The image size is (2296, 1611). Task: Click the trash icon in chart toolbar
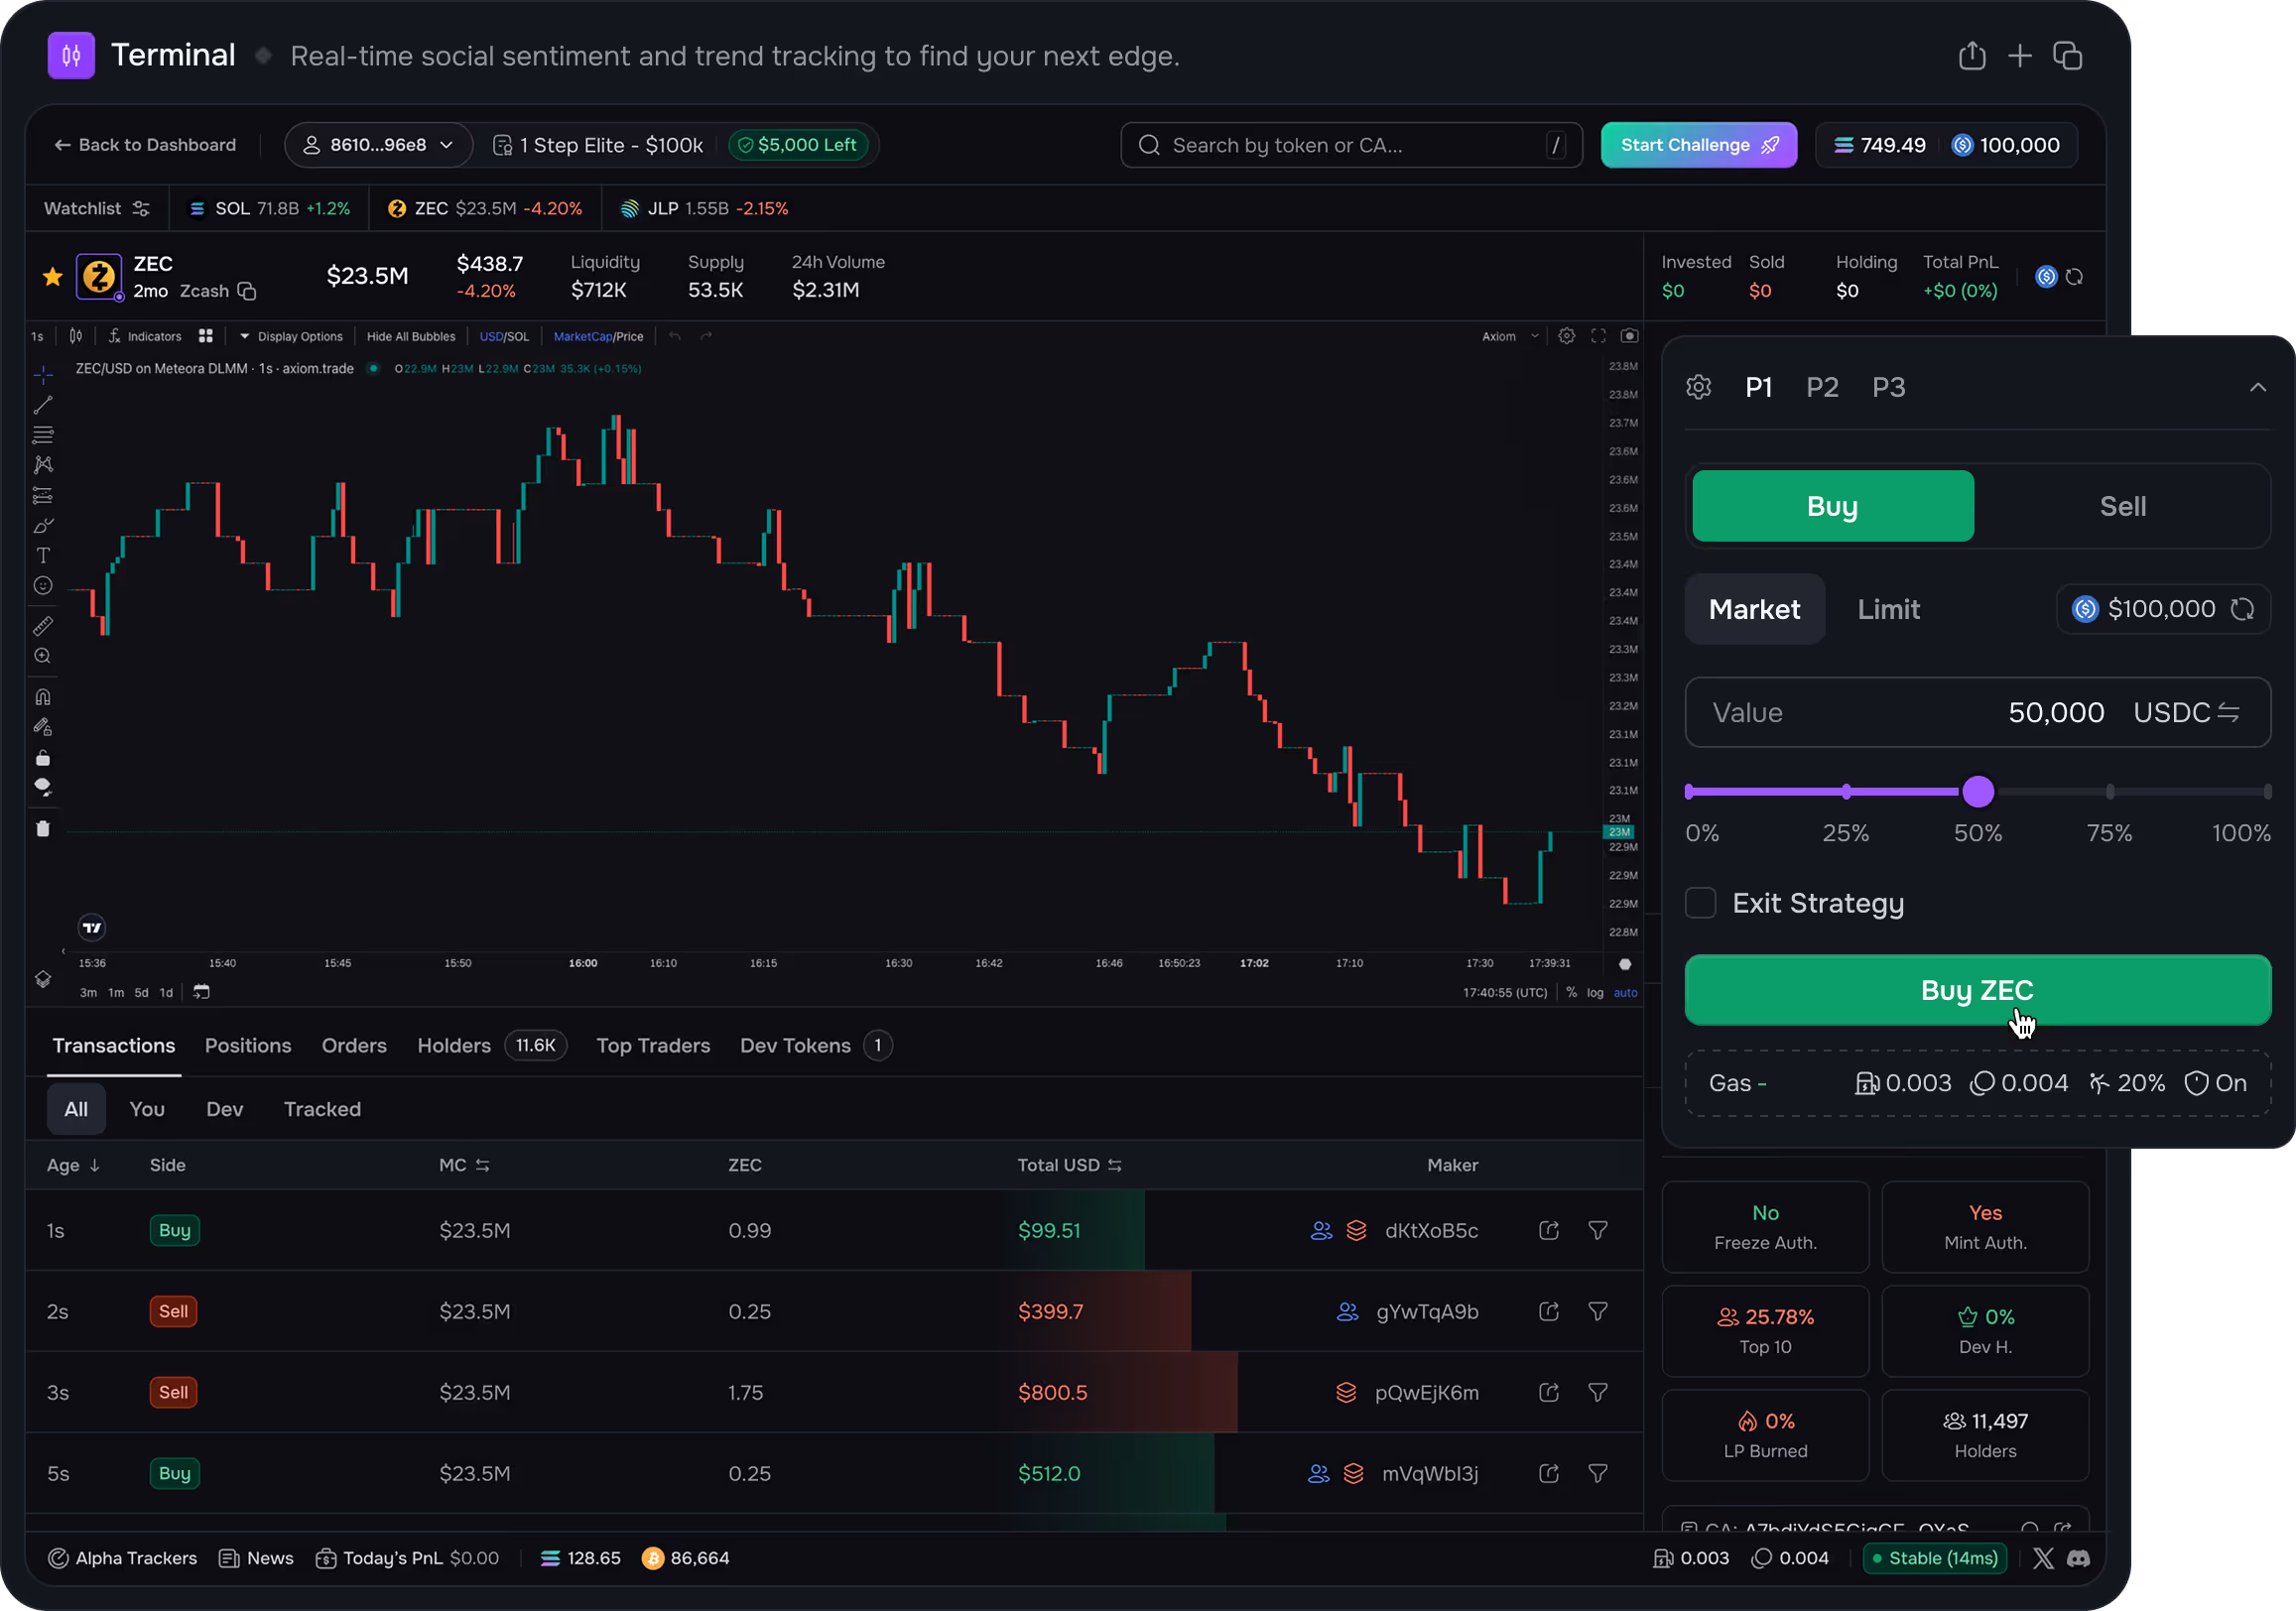tap(43, 828)
